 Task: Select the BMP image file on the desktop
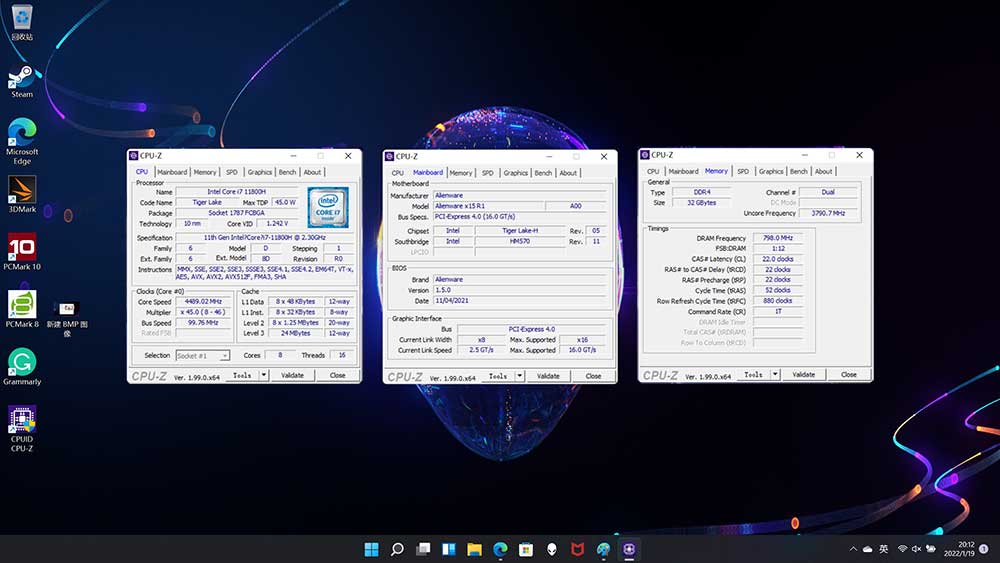[67, 319]
